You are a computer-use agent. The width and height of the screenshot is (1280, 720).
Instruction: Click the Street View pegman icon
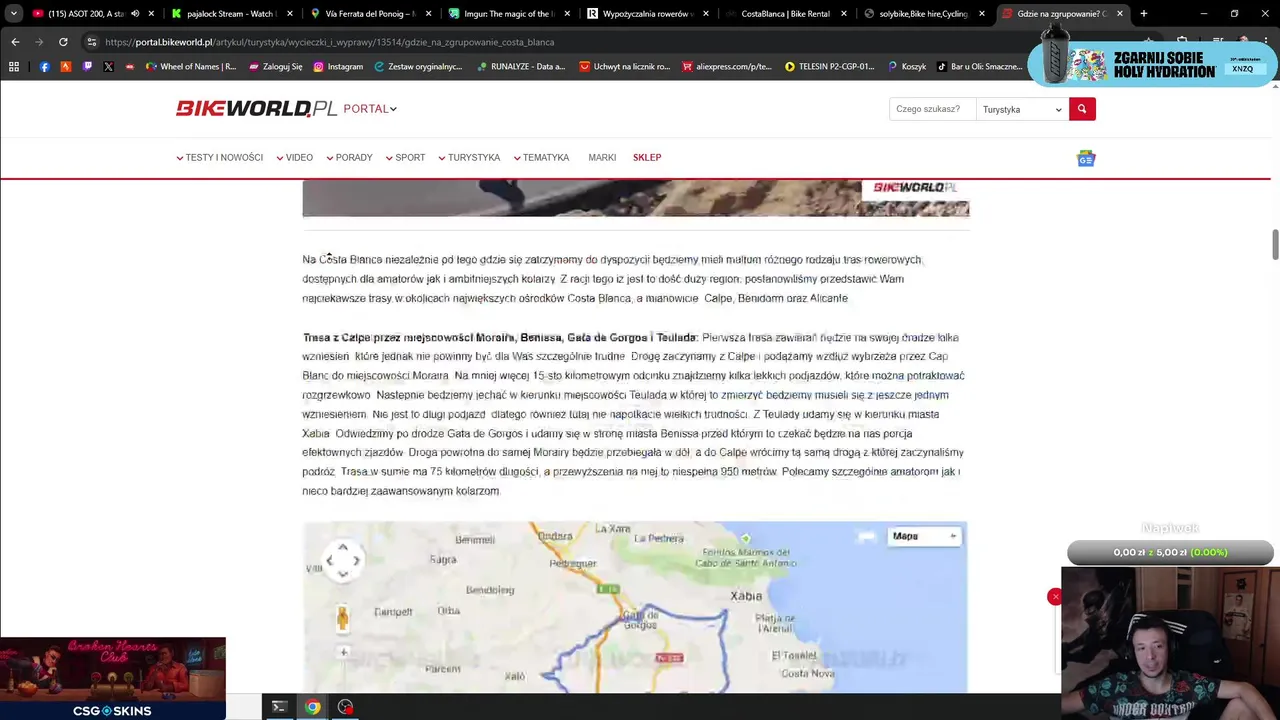[x=343, y=619]
